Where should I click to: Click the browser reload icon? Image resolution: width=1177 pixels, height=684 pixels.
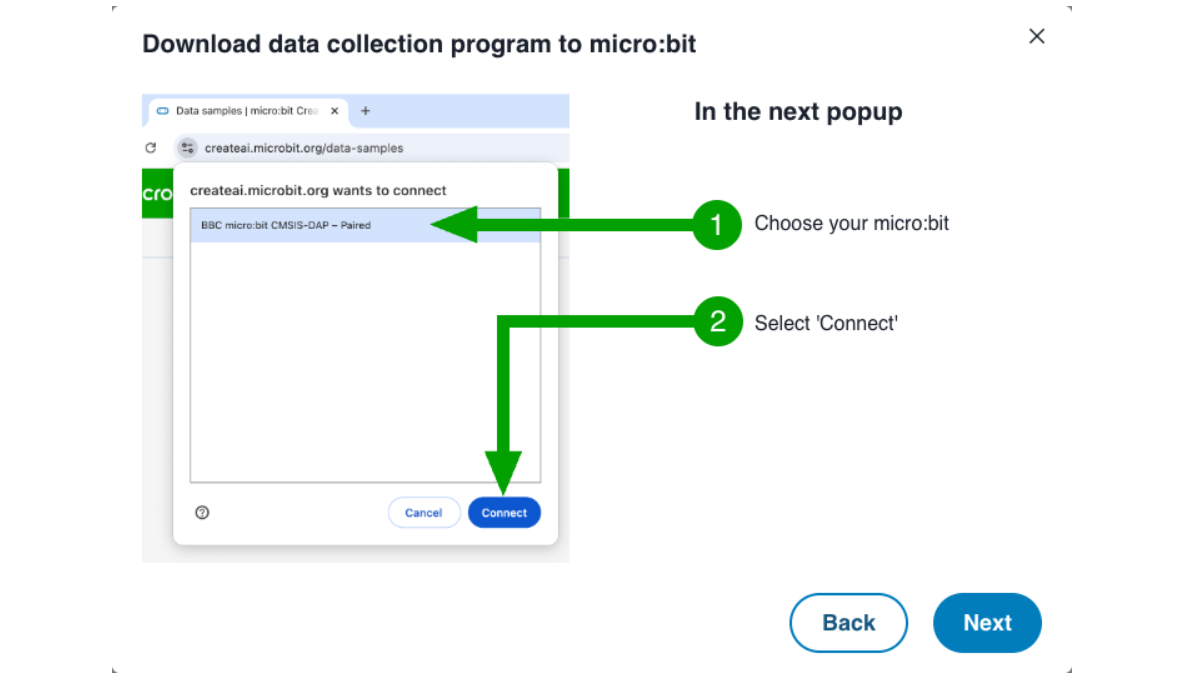(x=151, y=148)
